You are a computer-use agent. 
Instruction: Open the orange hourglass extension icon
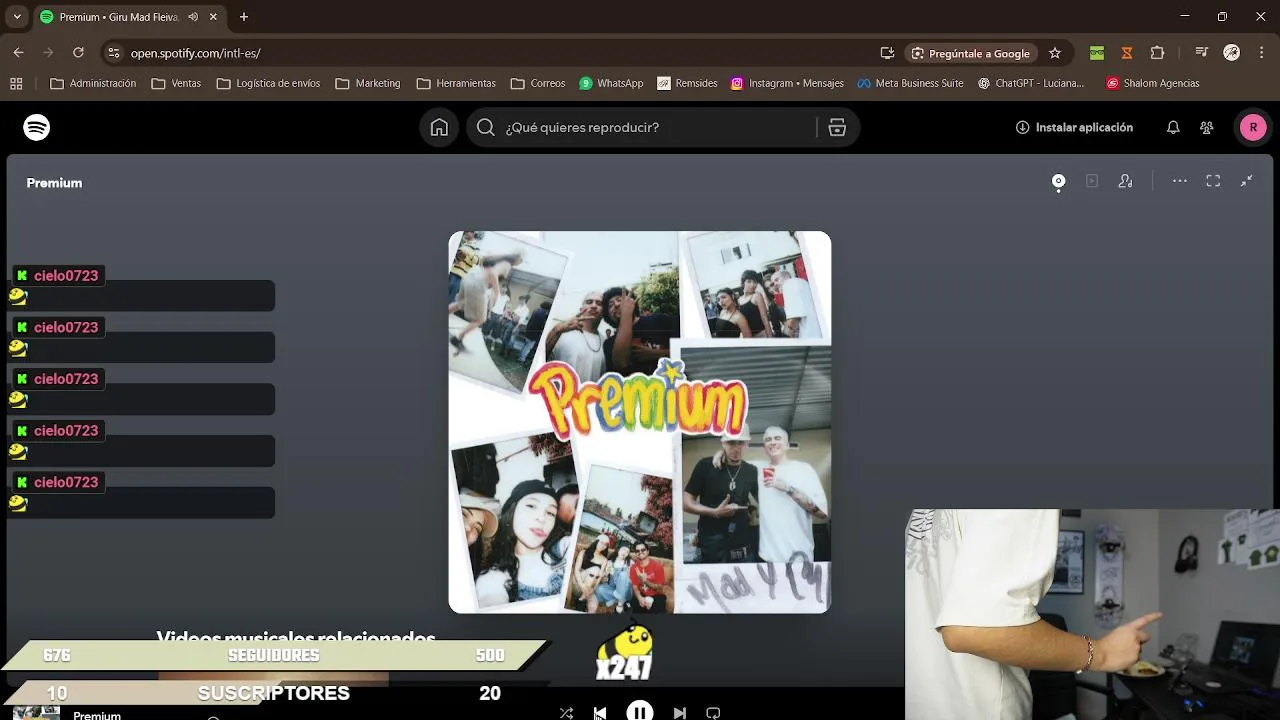pyautogui.click(x=1127, y=53)
